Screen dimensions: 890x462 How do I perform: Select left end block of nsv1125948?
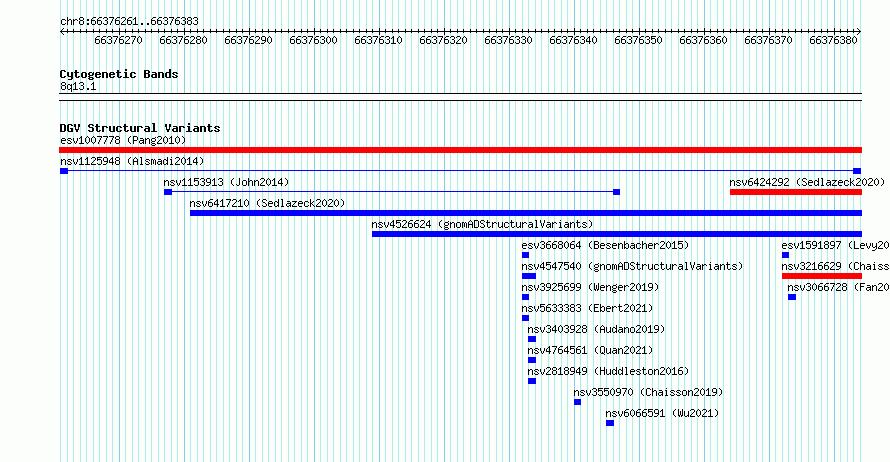coord(64,171)
